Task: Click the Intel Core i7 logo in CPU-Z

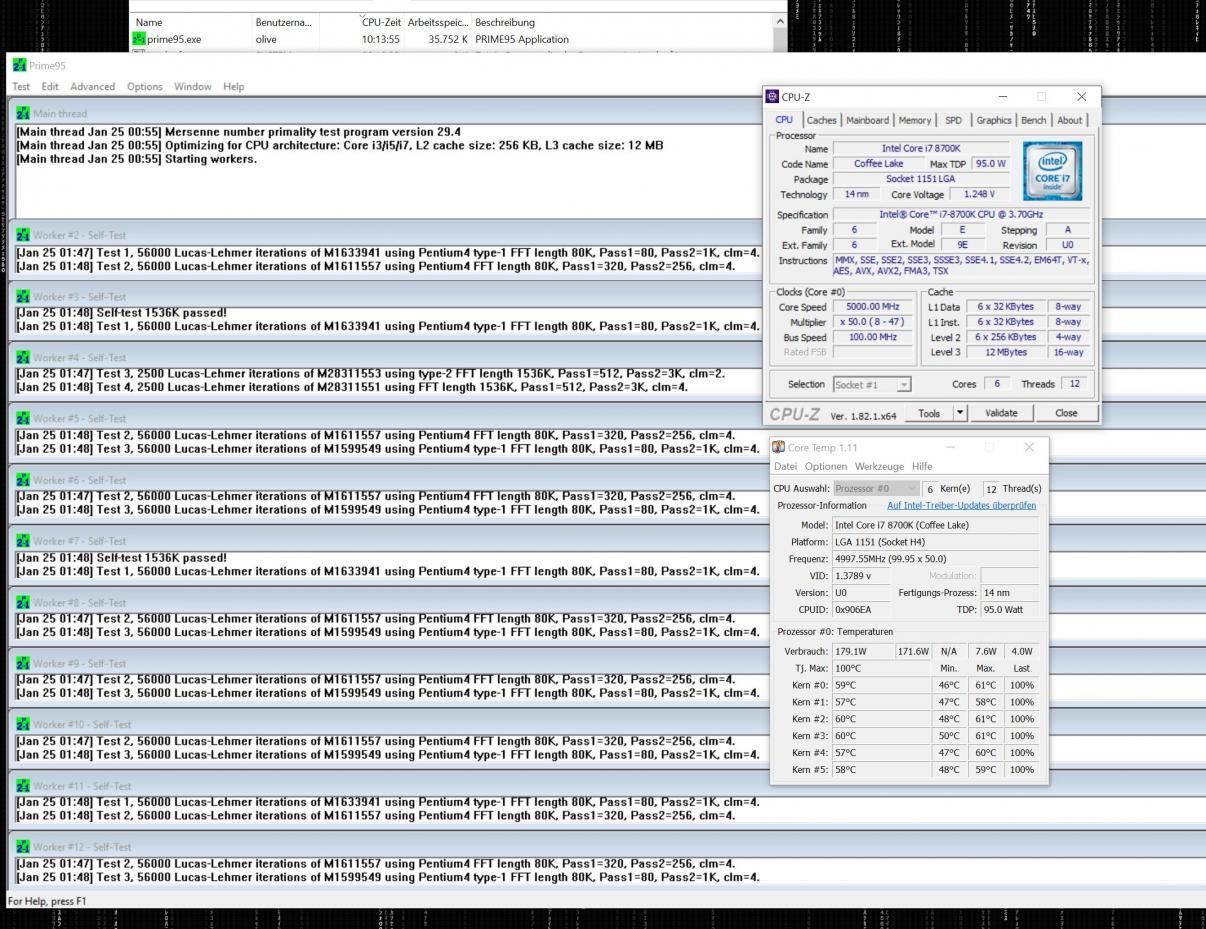Action: 1052,171
